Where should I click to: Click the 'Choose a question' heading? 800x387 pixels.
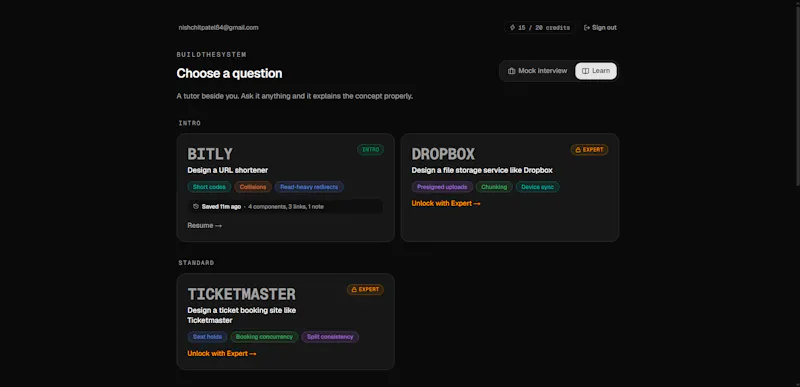(x=230, y=73)
